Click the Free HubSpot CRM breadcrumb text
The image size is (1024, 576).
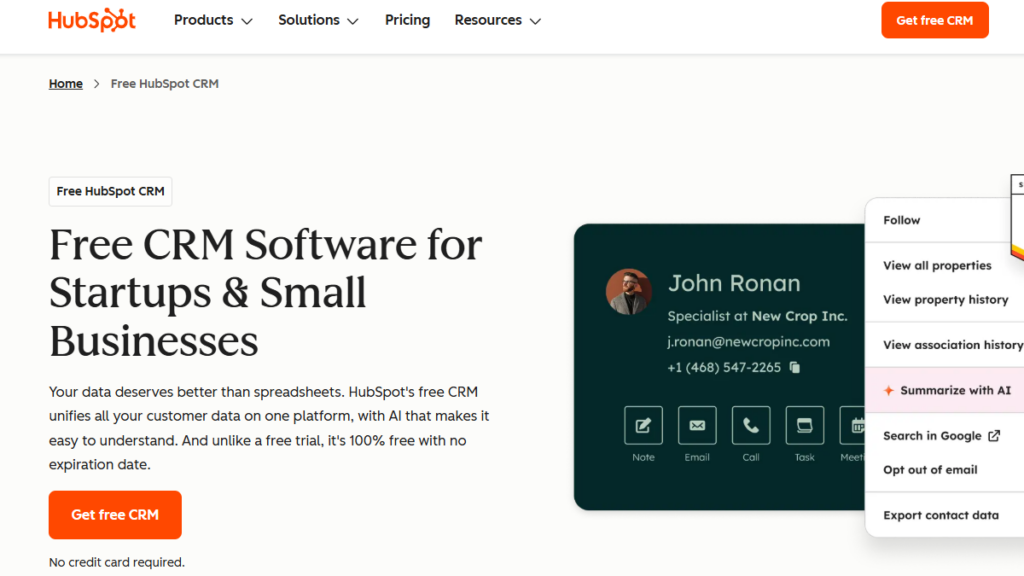pyautogui.click(x=165, y=84)
